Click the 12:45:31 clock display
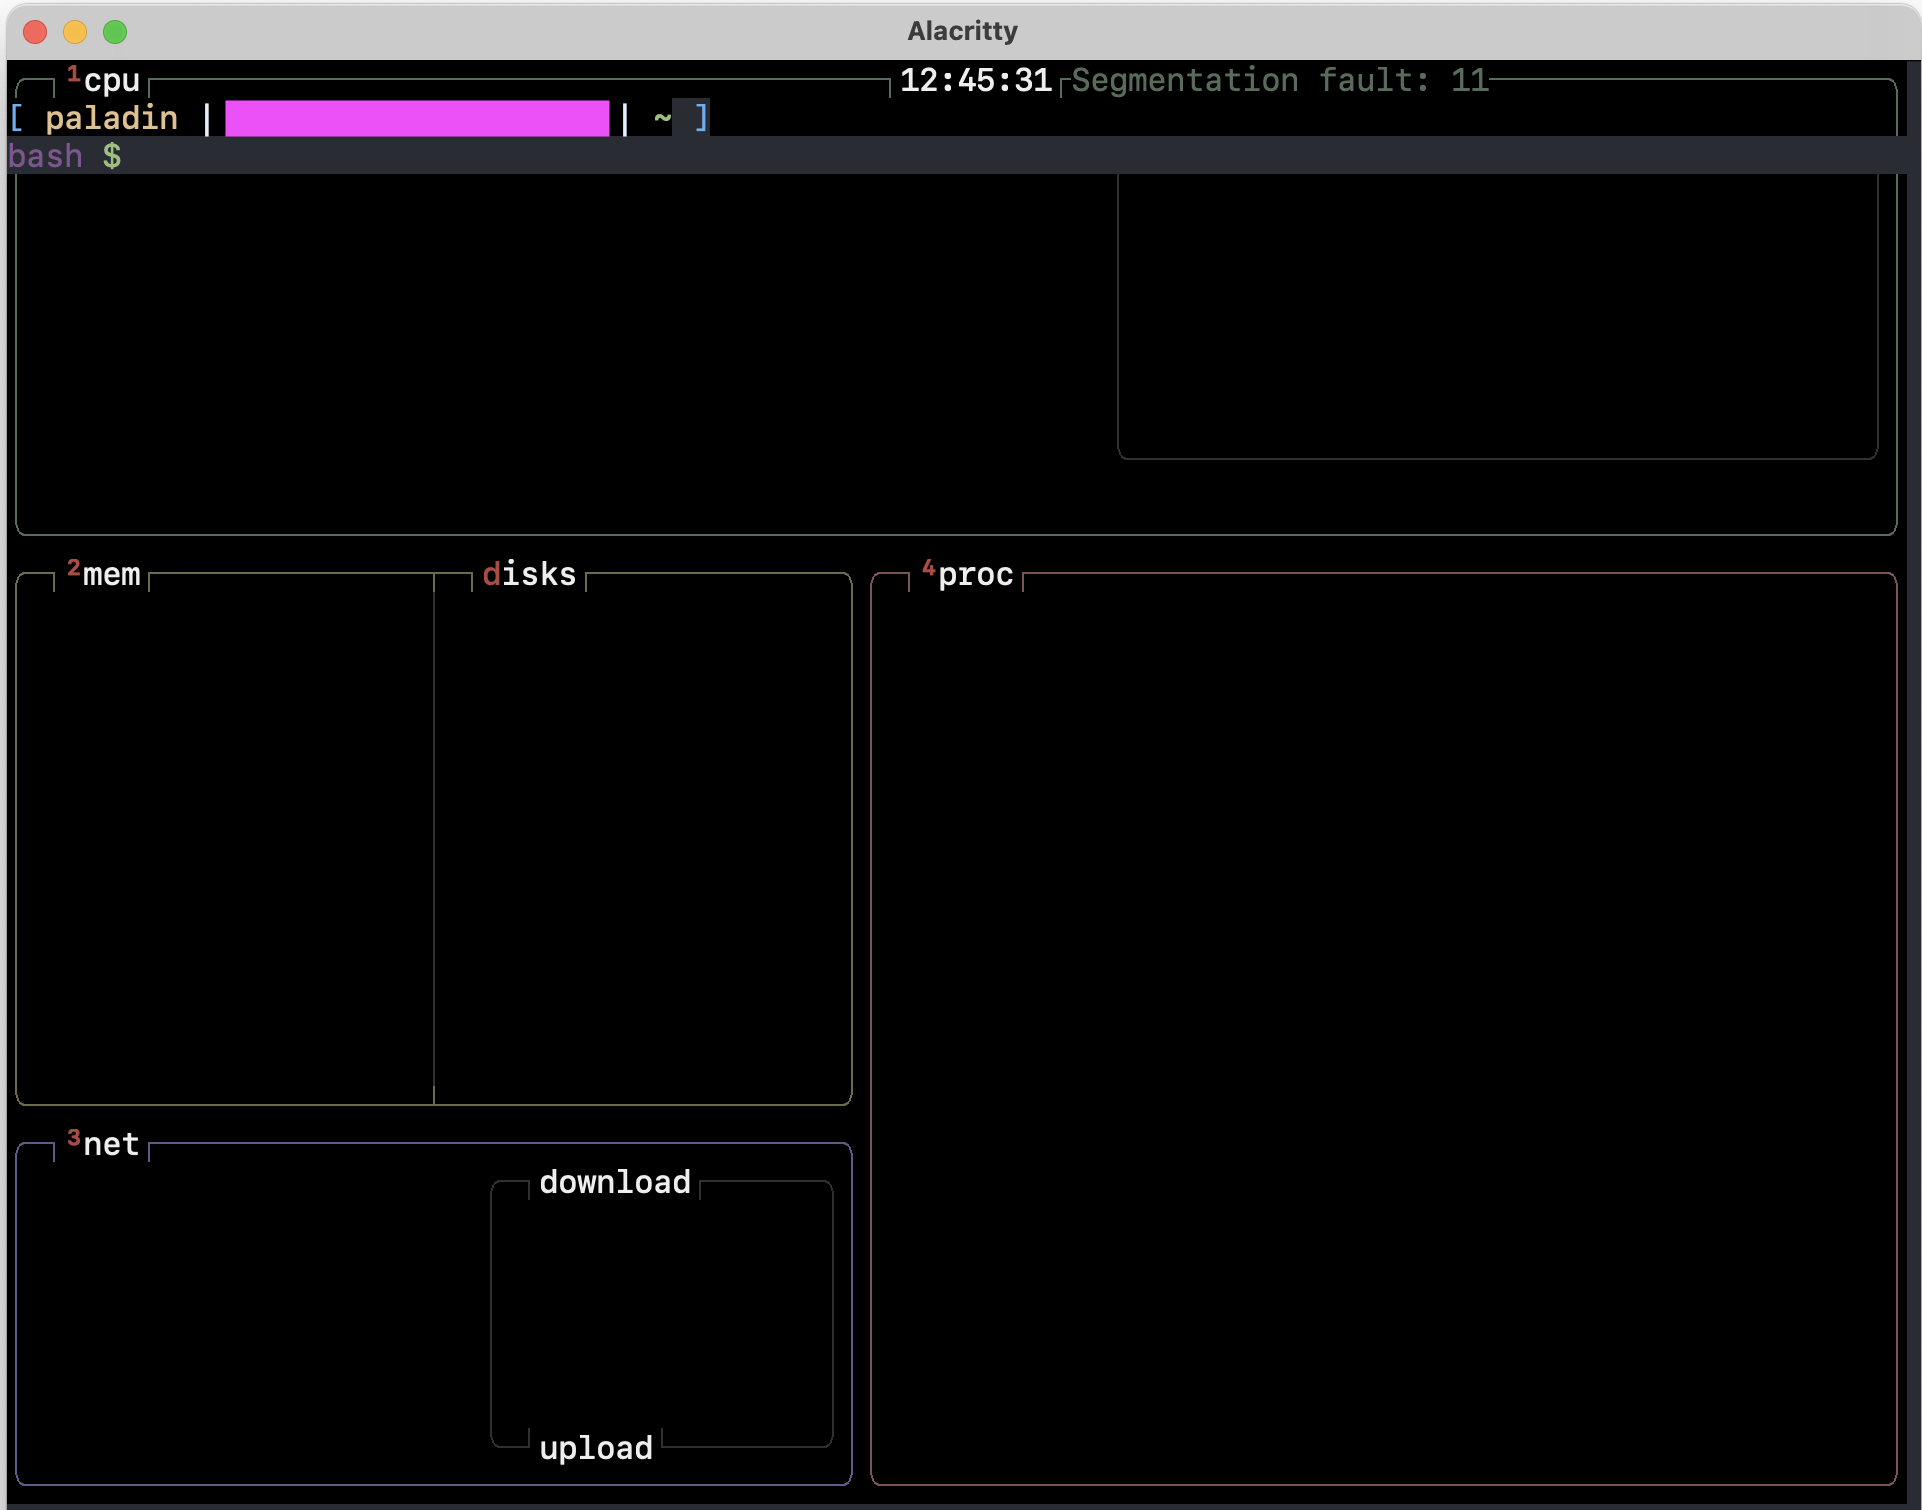The width and height of the screenshot is (1922, 1510). click(x=975, y=81)
